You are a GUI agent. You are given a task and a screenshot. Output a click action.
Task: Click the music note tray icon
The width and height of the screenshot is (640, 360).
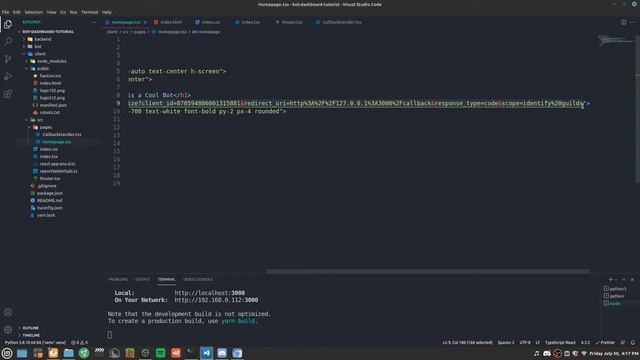[536, 353]
